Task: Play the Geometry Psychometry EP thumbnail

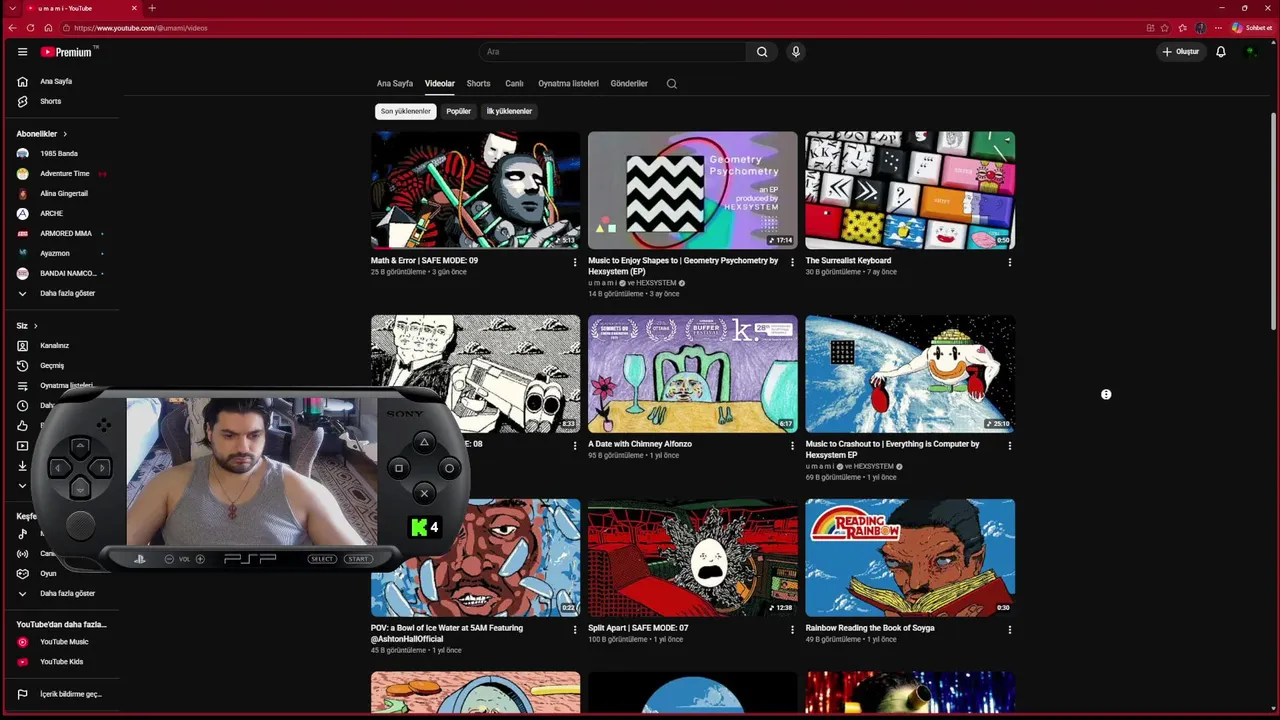Action: point(693,190)
